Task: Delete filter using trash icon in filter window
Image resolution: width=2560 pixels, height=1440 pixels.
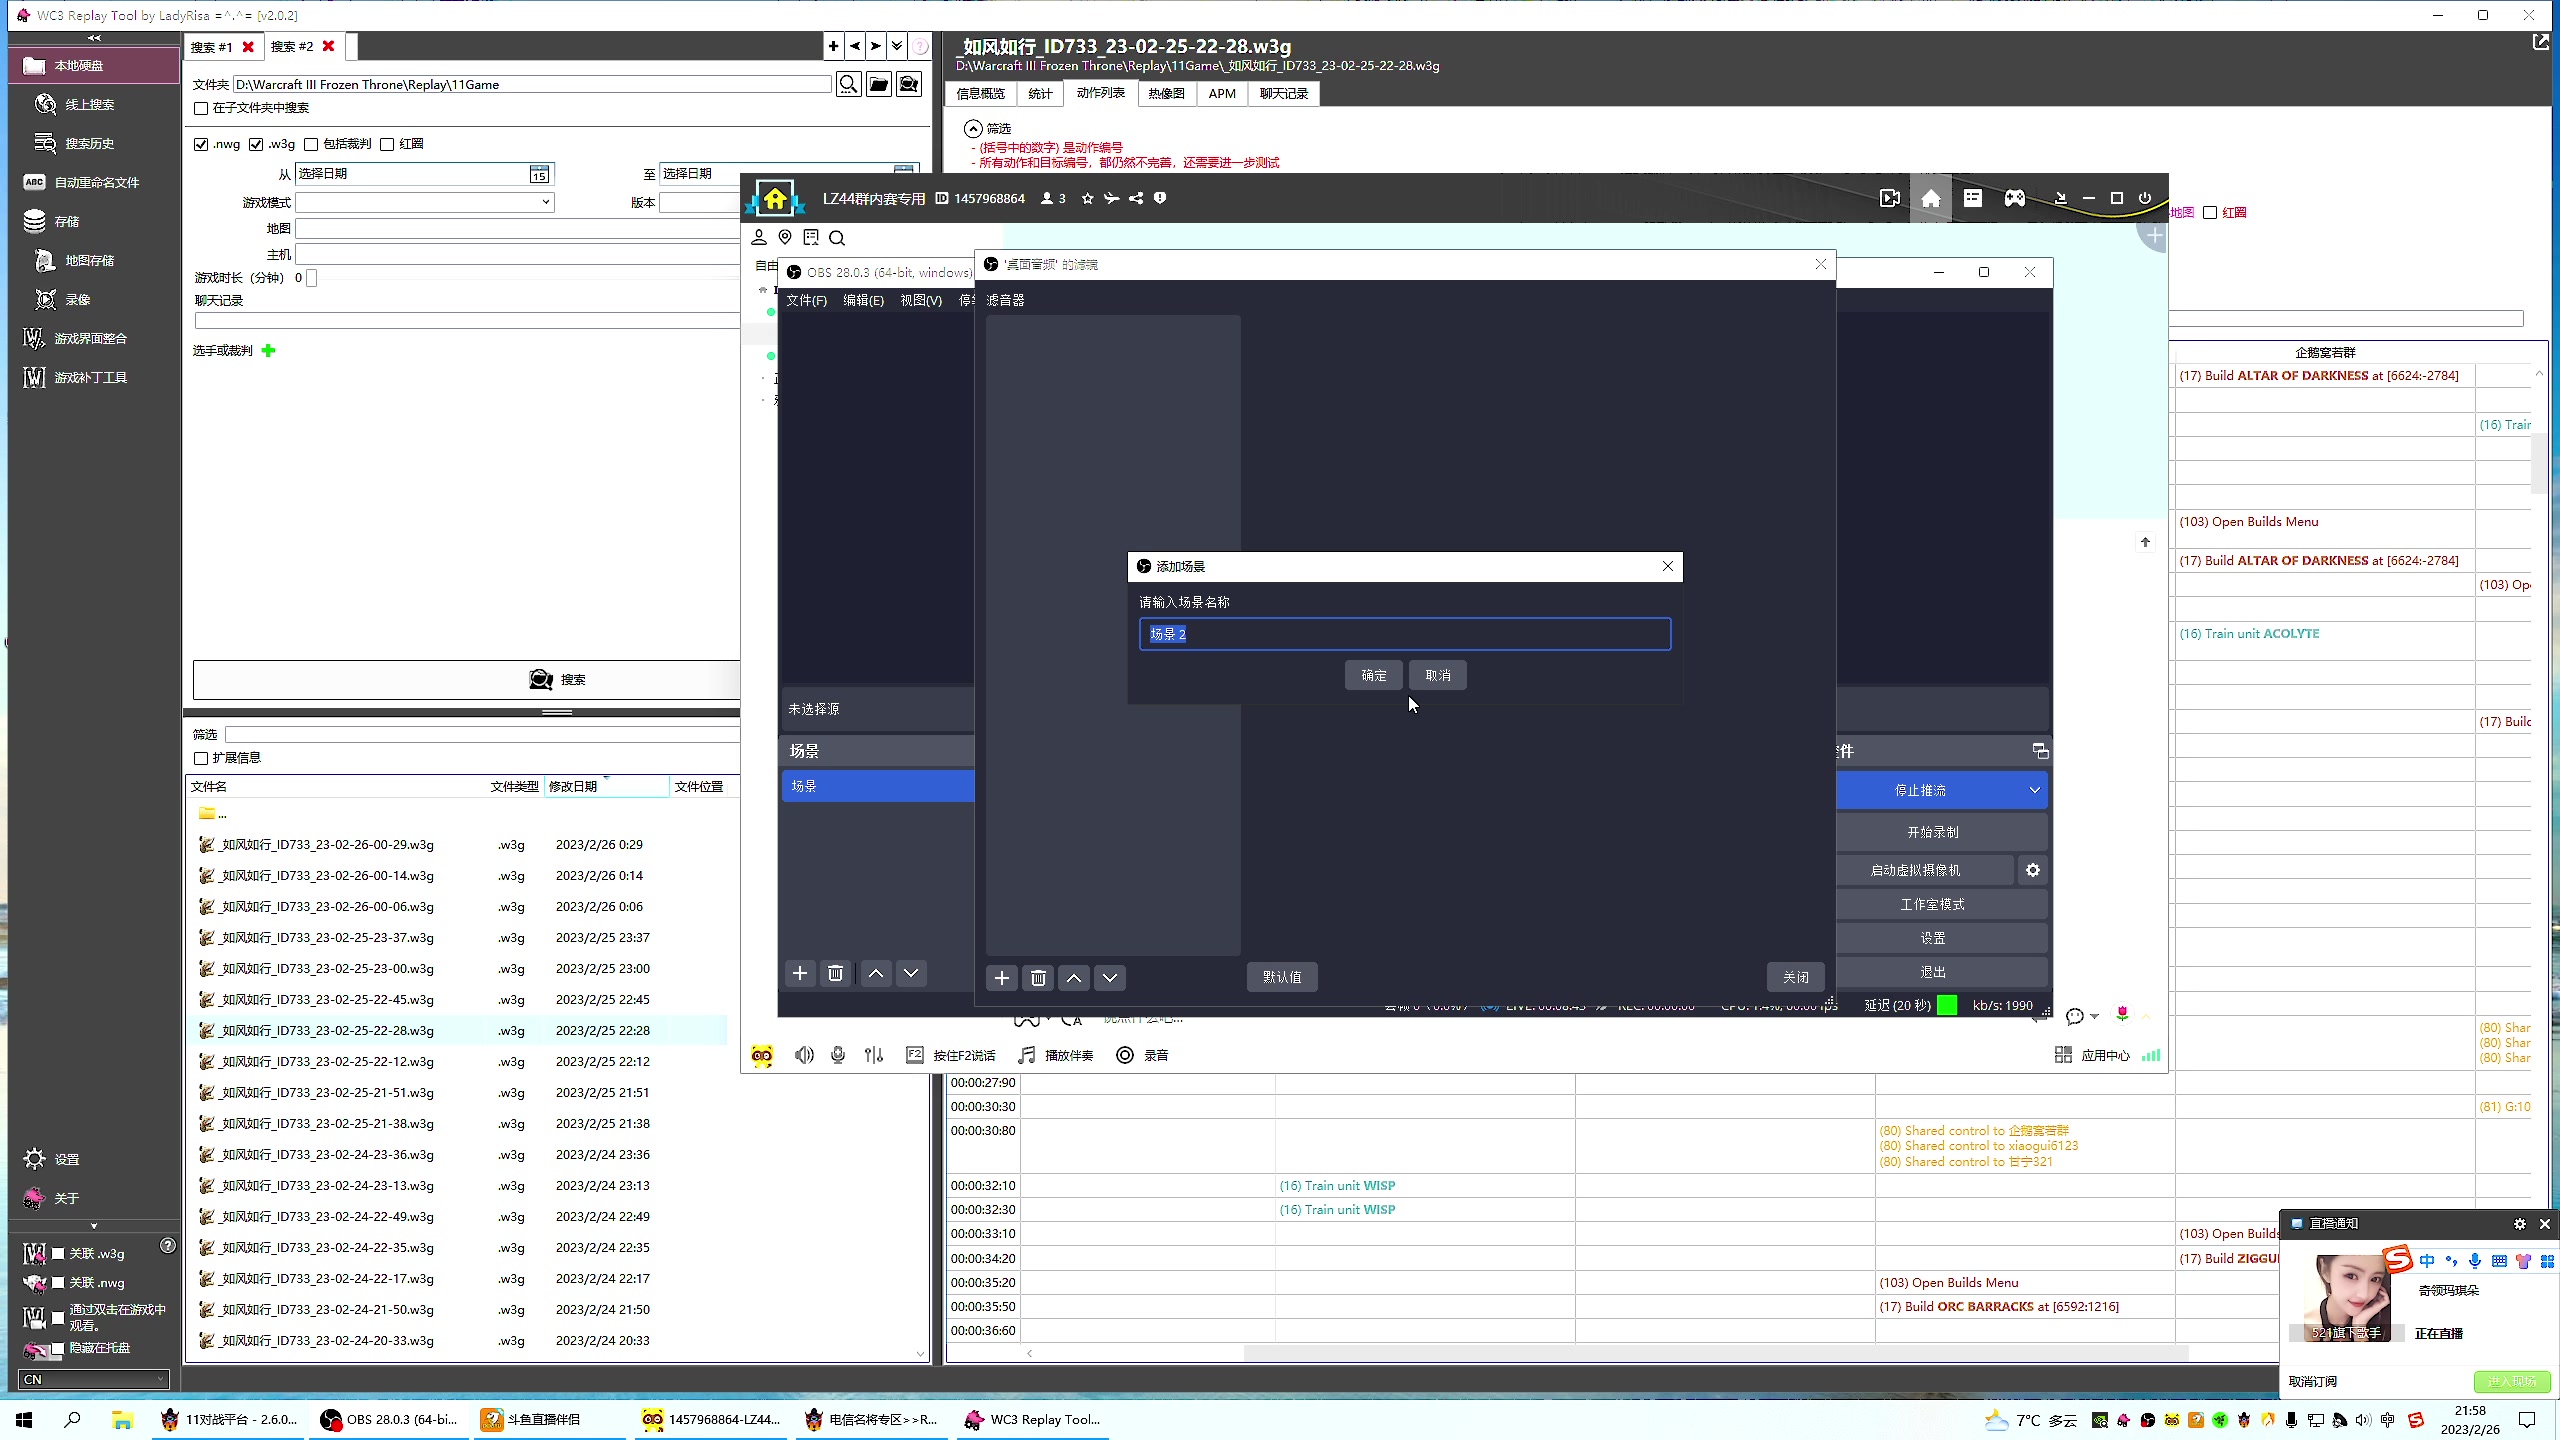Action: click(1038, 977)
